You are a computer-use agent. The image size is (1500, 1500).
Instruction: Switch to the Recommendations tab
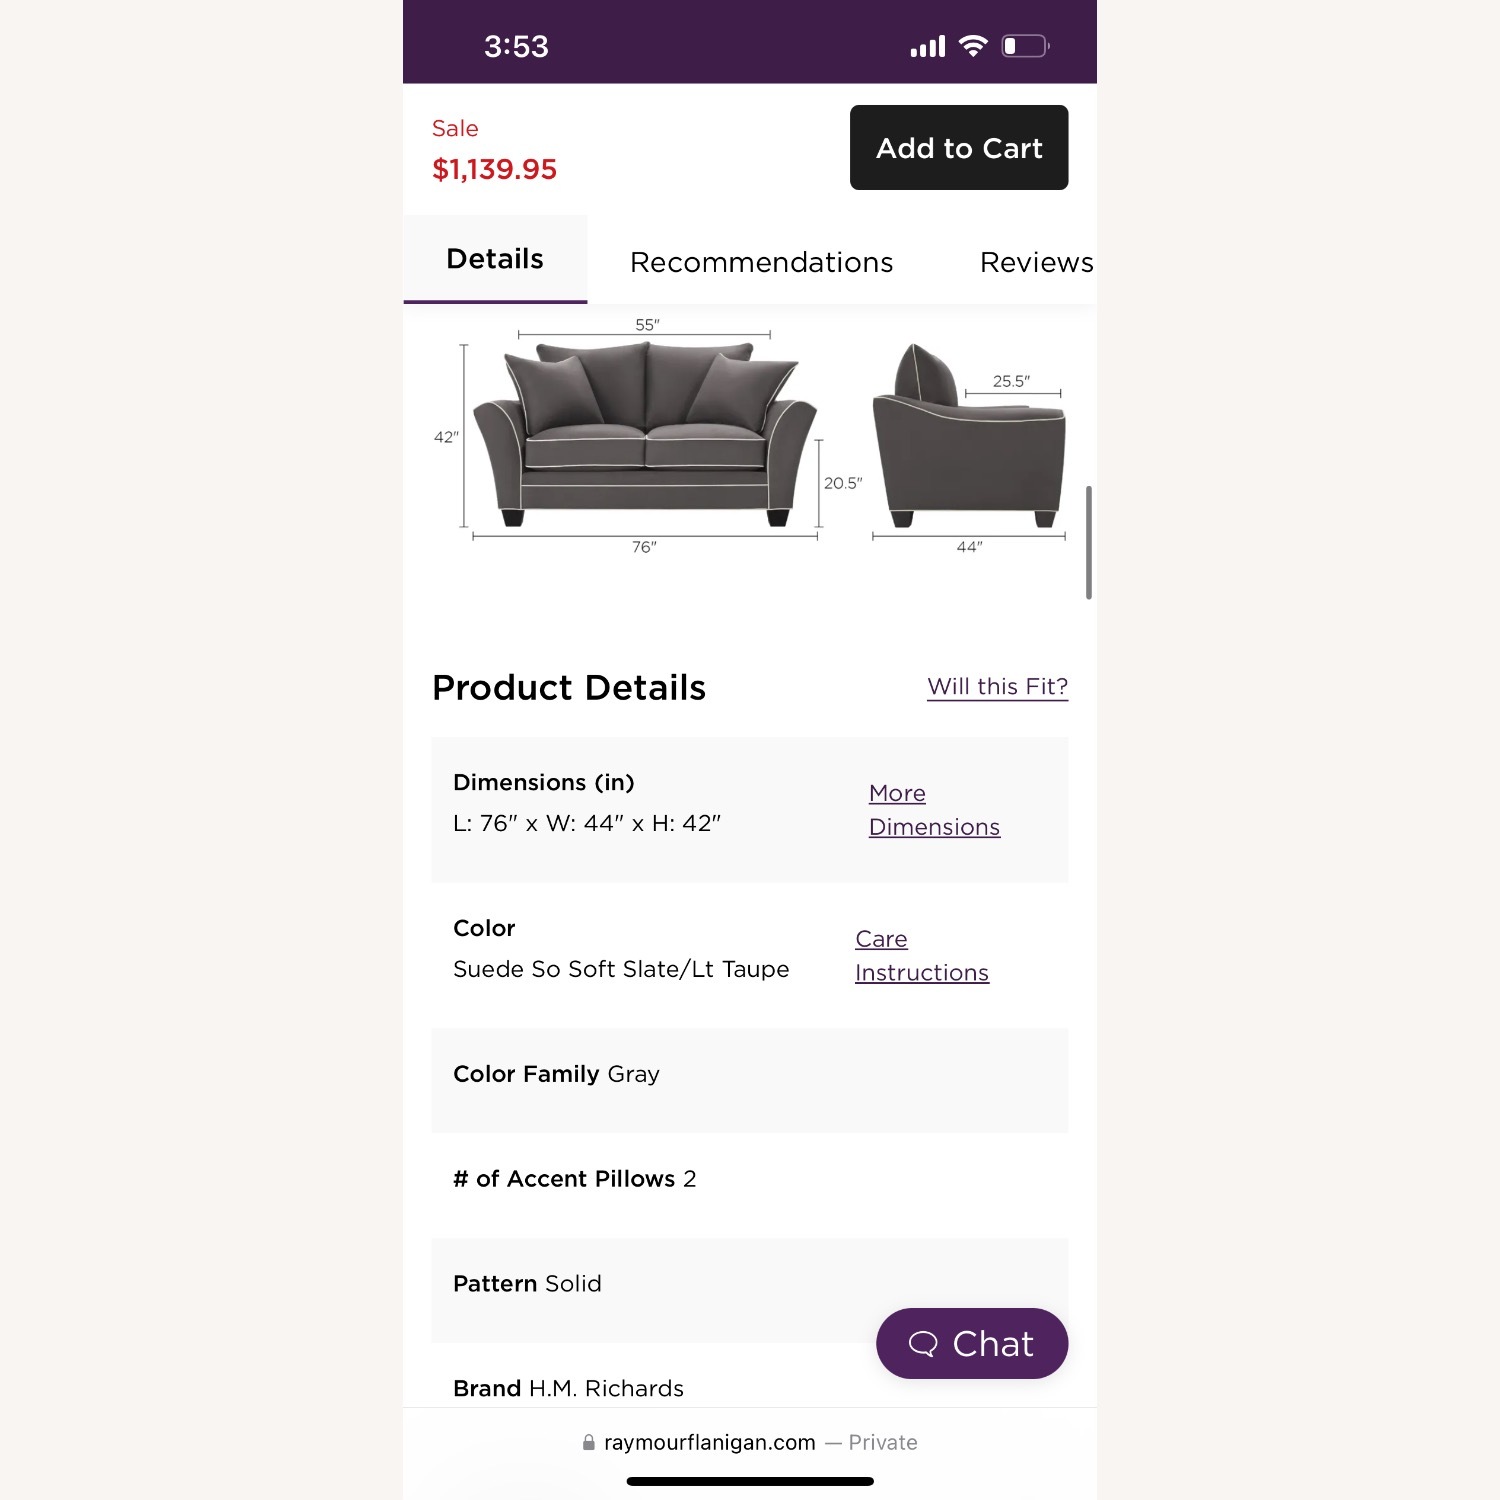761,262
